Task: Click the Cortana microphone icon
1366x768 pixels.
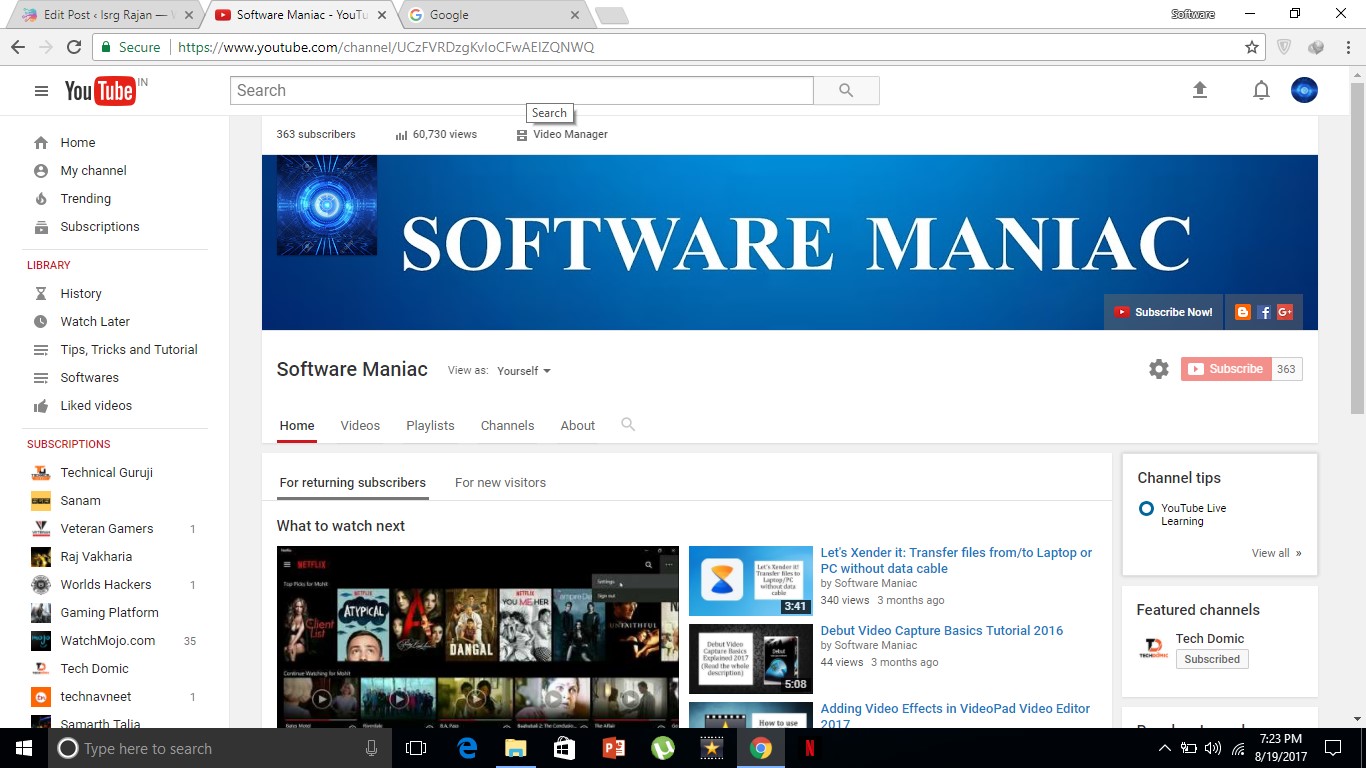Action: point(372,748)
